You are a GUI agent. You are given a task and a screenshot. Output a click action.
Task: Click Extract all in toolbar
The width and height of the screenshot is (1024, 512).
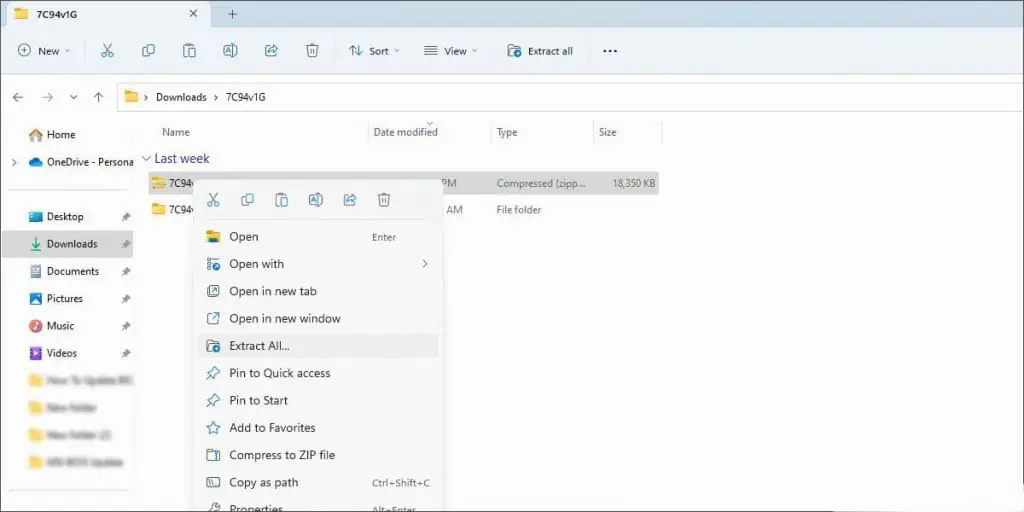[540, 51]
